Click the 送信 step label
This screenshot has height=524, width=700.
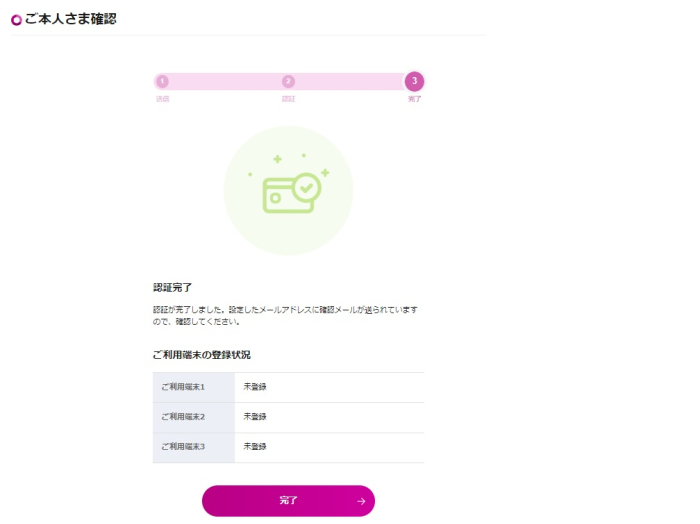click(162, 99)
